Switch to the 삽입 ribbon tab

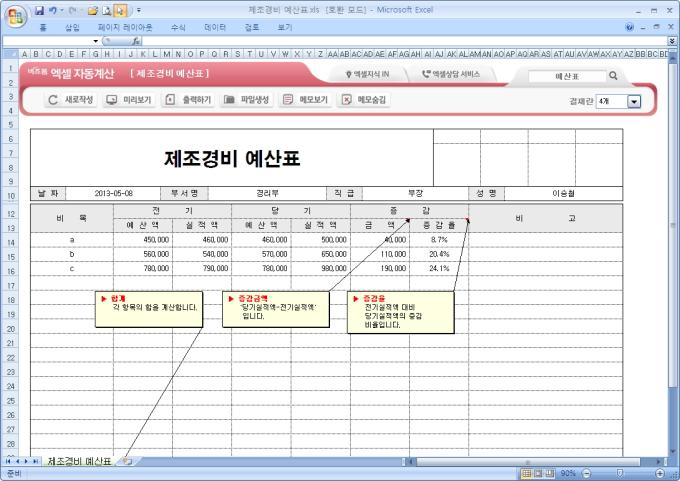coord(72,27)
